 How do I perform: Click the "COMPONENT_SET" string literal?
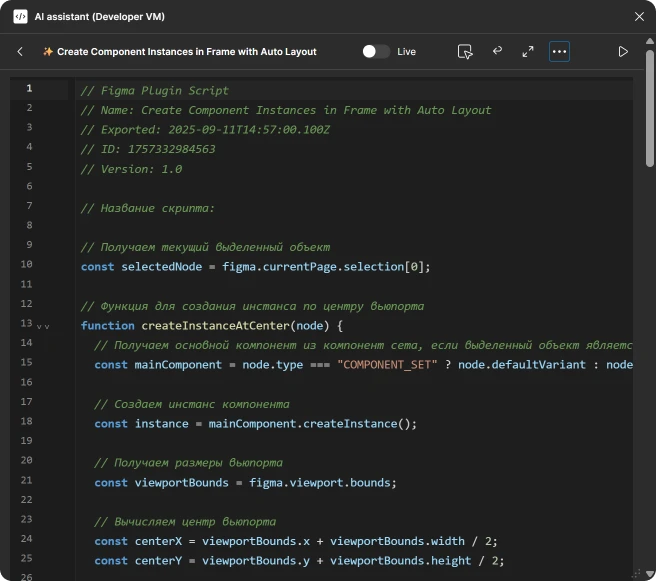(387, 365)
